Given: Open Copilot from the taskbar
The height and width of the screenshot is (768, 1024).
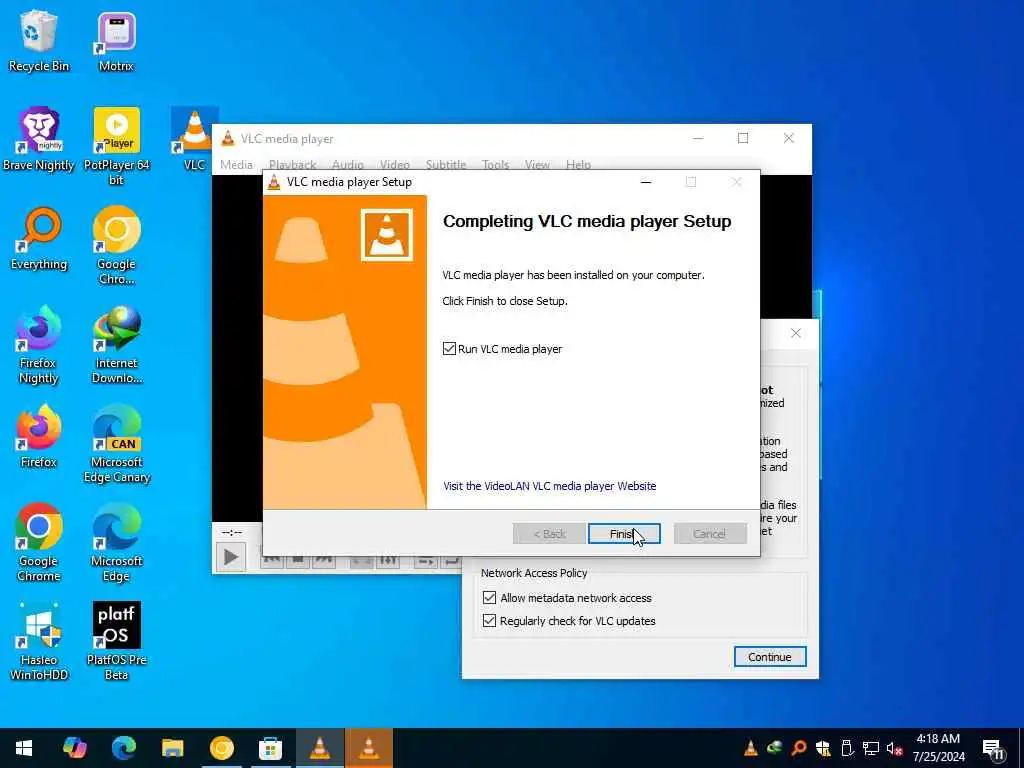Looking at the screenshot, I should click(74, 748).
